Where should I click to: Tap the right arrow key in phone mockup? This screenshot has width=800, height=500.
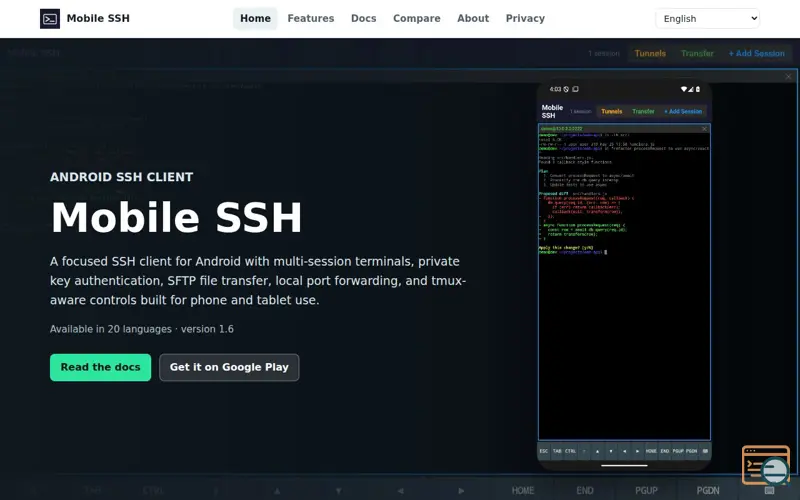637,451
